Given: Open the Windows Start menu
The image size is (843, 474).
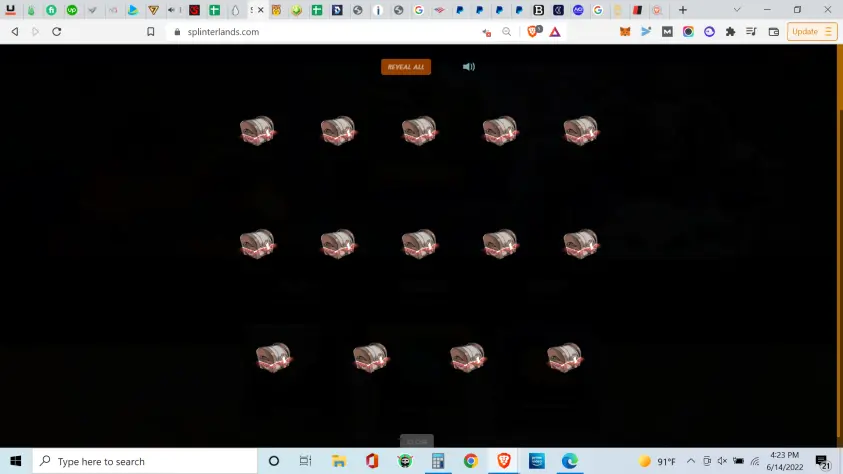Looking at the screenshot, I should (x=16, y=461).
